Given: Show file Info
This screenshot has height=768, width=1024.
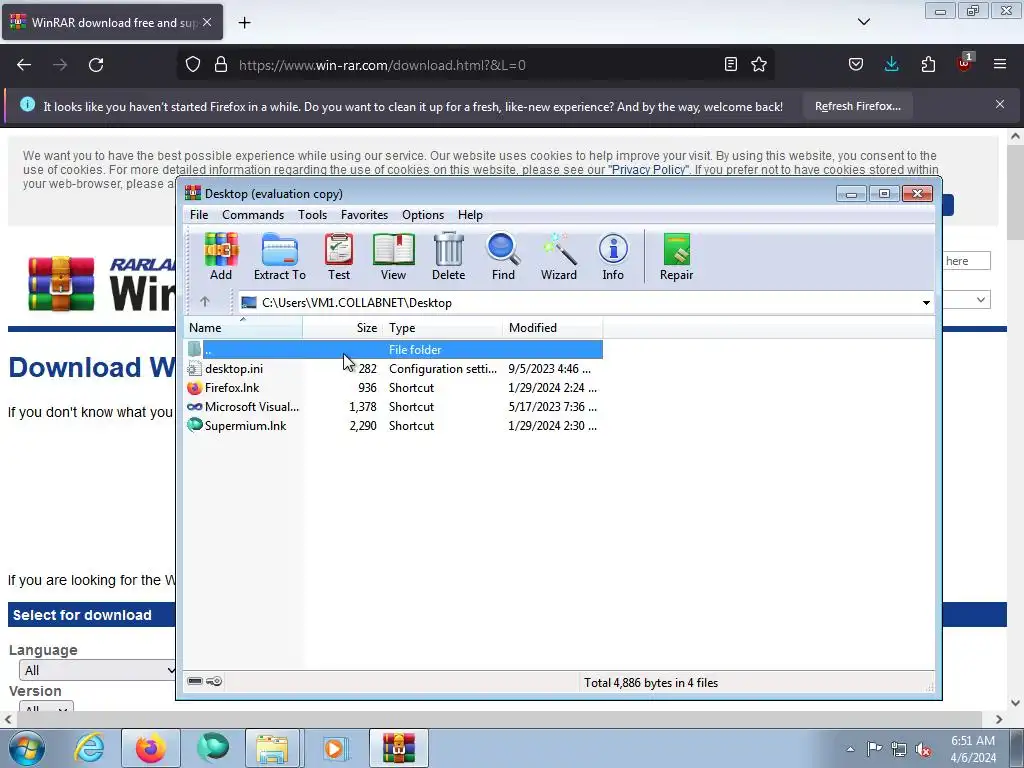Looking at the screenshot, I should [613, 257].
